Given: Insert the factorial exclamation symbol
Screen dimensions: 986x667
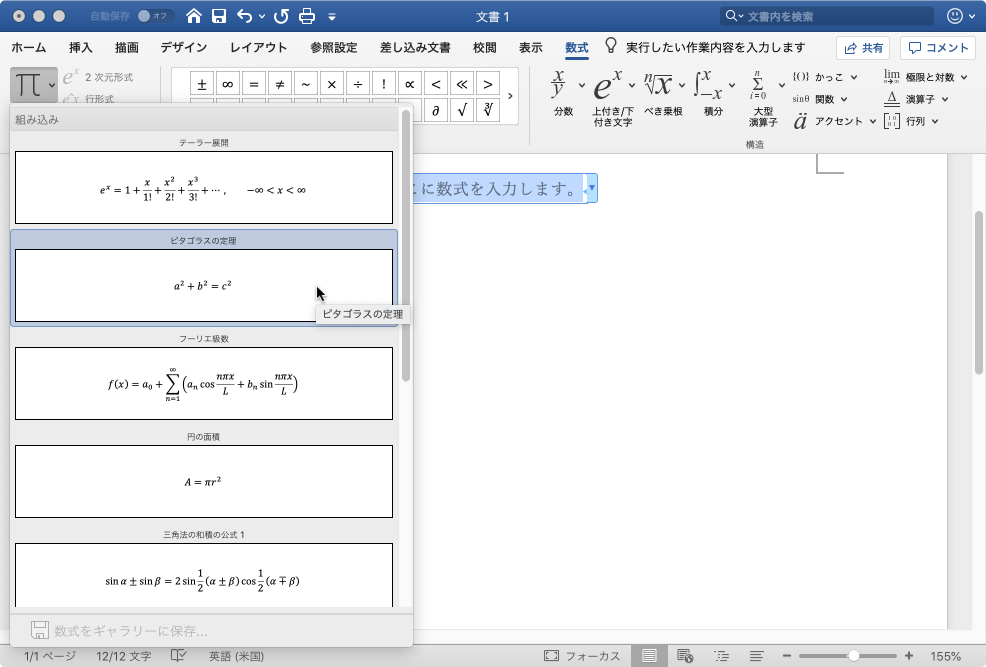Looking at the screenshot, I should click(x=384, y=84).
